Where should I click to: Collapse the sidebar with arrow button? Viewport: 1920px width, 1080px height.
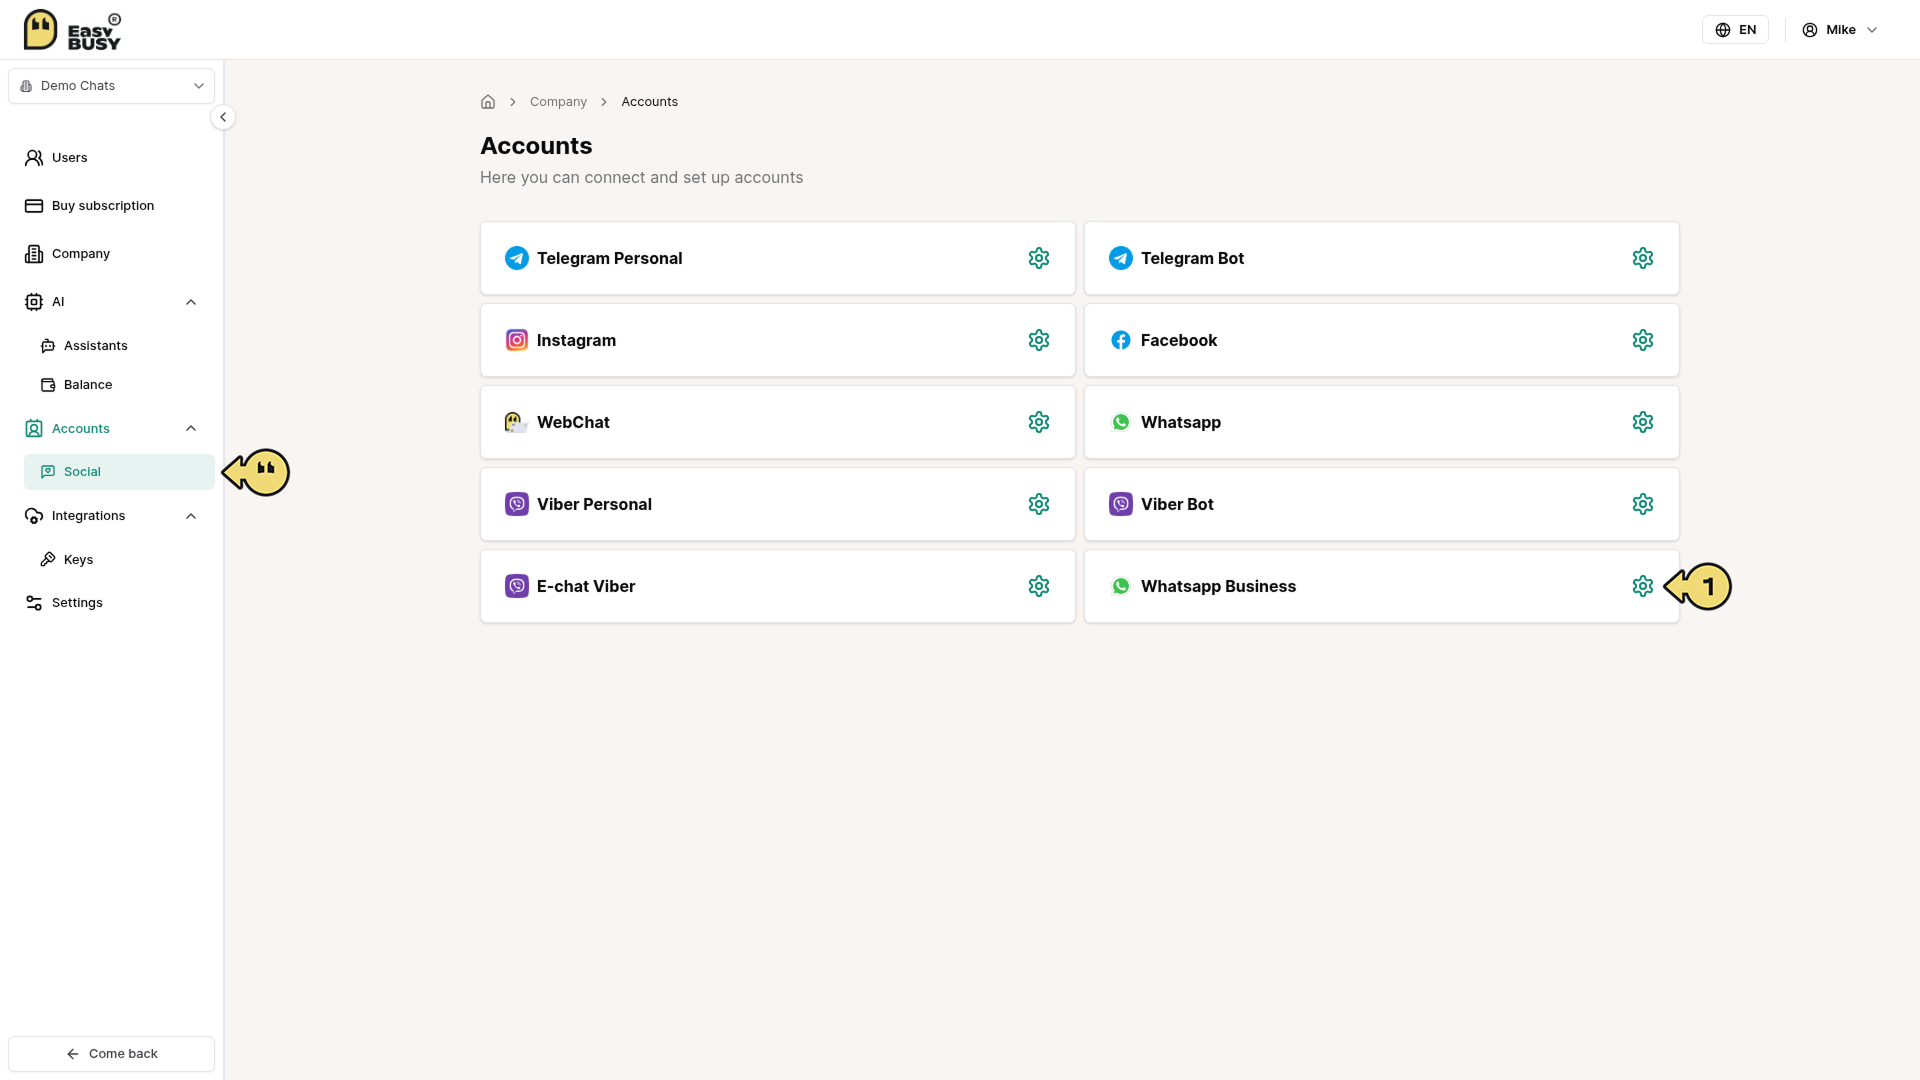(223, 117)
